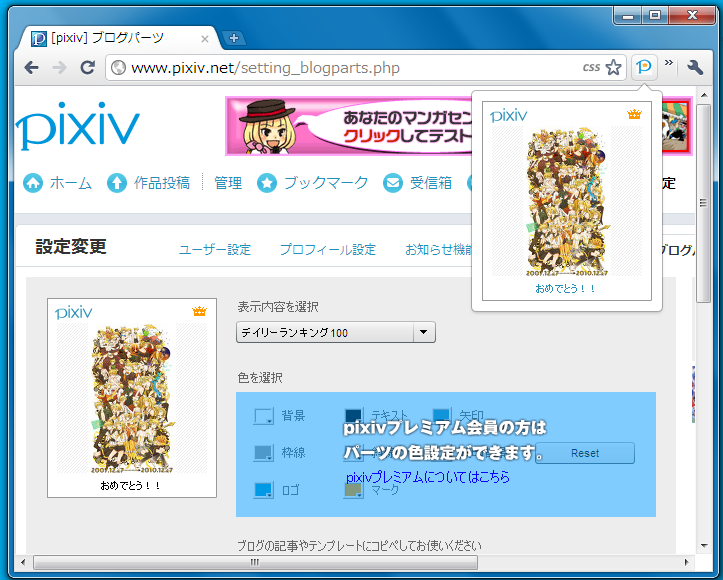Go back to the previous page
723x580 pixels.
click(x=32, y=67)
